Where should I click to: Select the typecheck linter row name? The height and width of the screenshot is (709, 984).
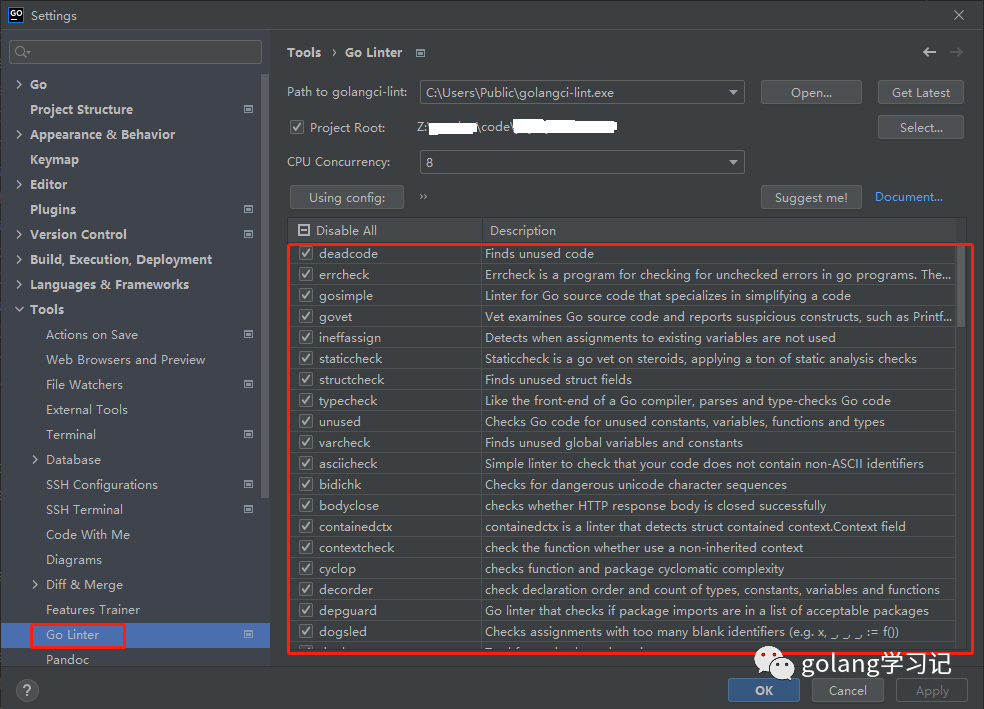click(x=348, y=400)
